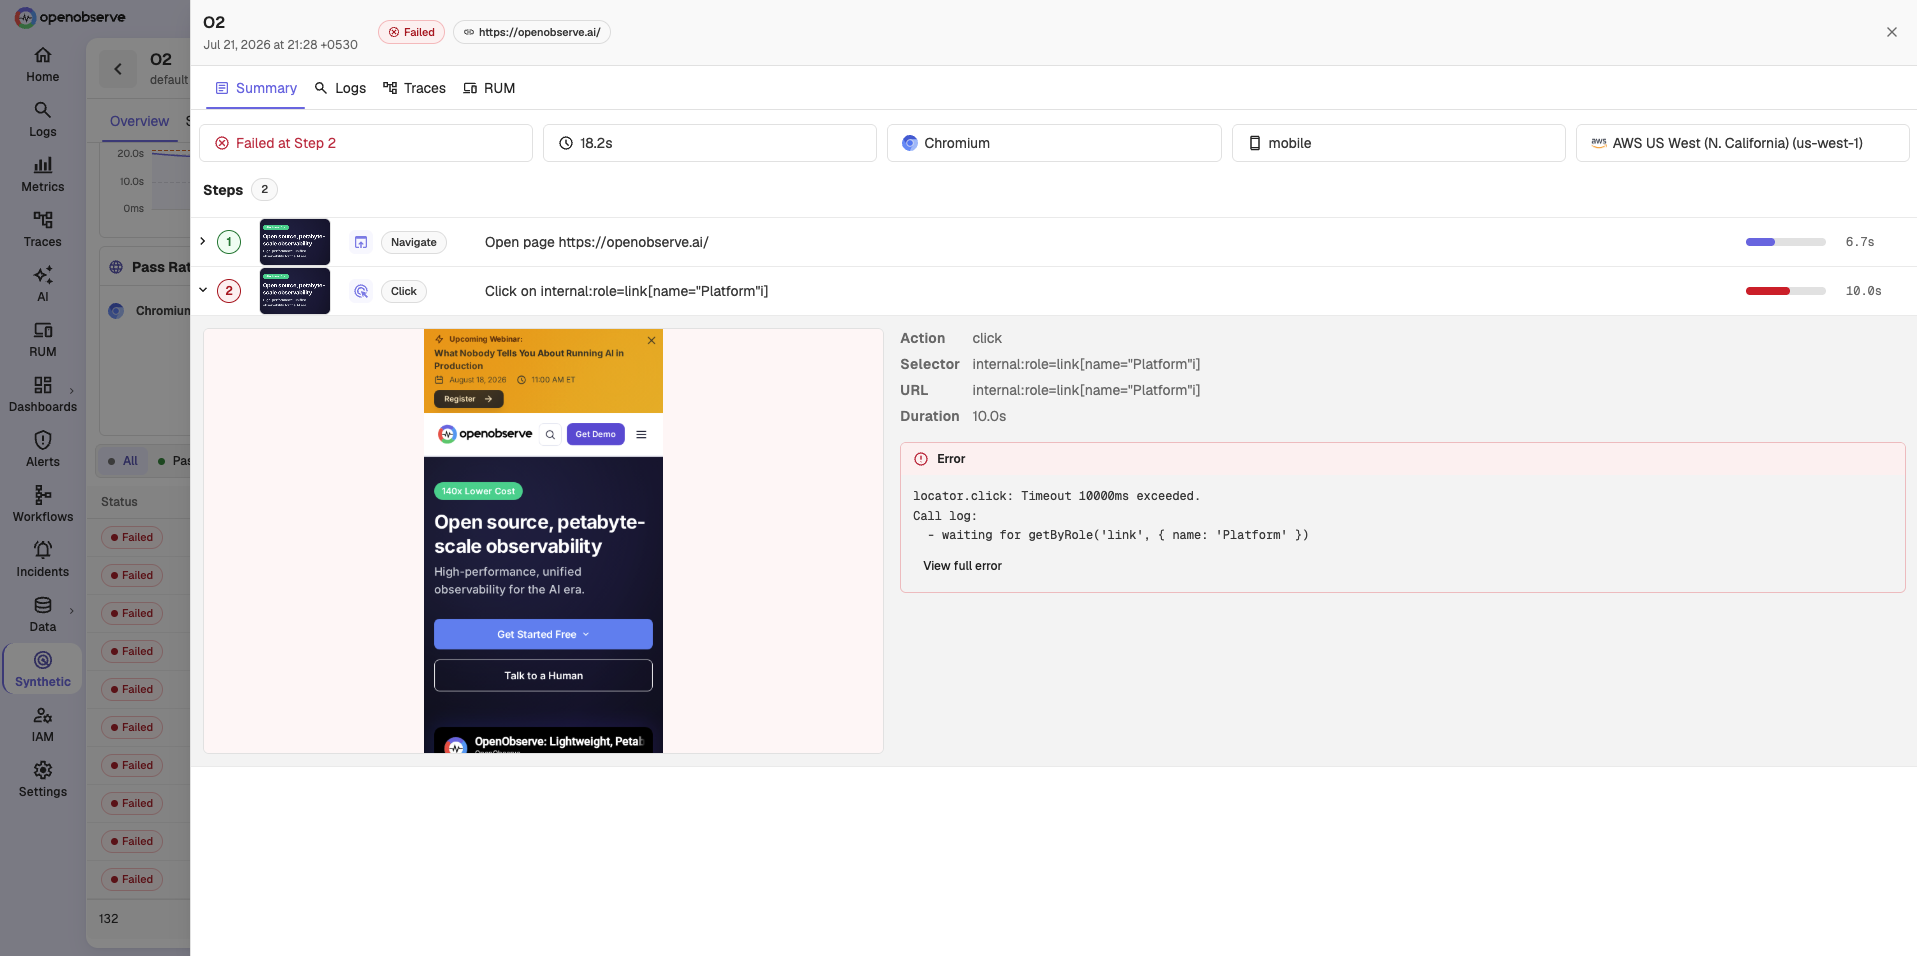Switch to the Summary tab
1917x956 pixels.
[x=256, y=88]
